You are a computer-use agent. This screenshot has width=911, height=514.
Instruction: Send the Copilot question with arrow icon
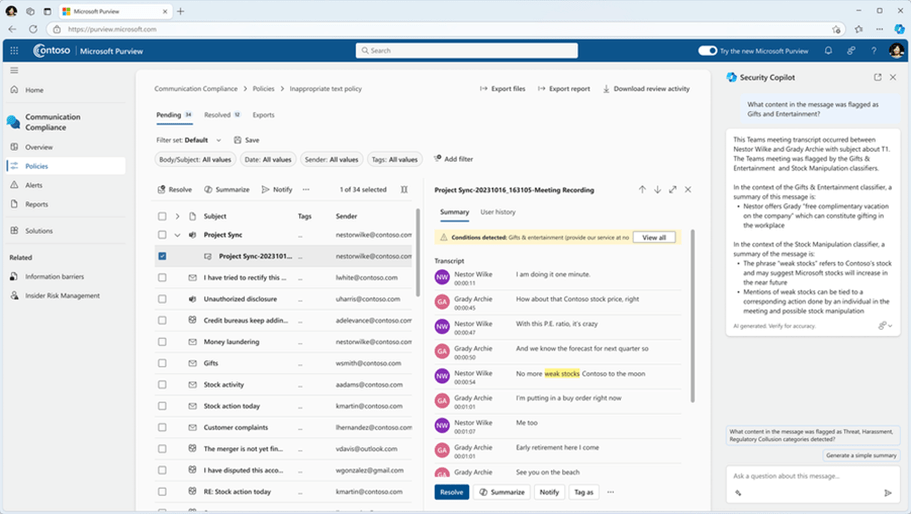888,493
